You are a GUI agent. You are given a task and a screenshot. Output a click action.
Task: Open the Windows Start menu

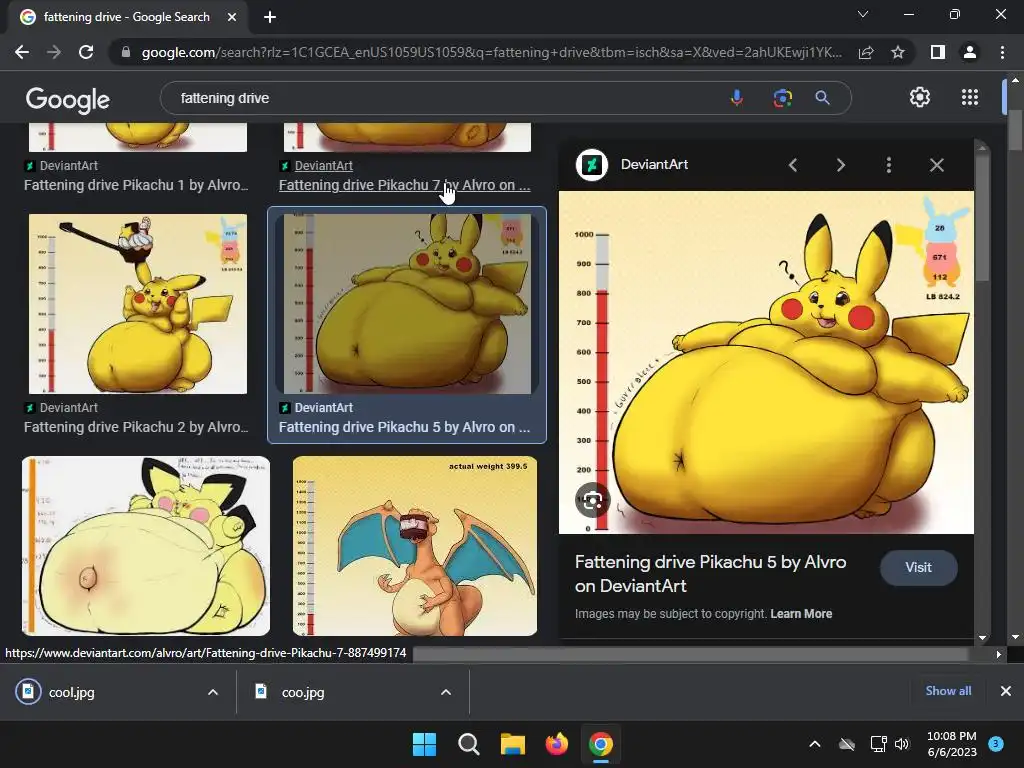pyautogui.click(x=424, y=744)
